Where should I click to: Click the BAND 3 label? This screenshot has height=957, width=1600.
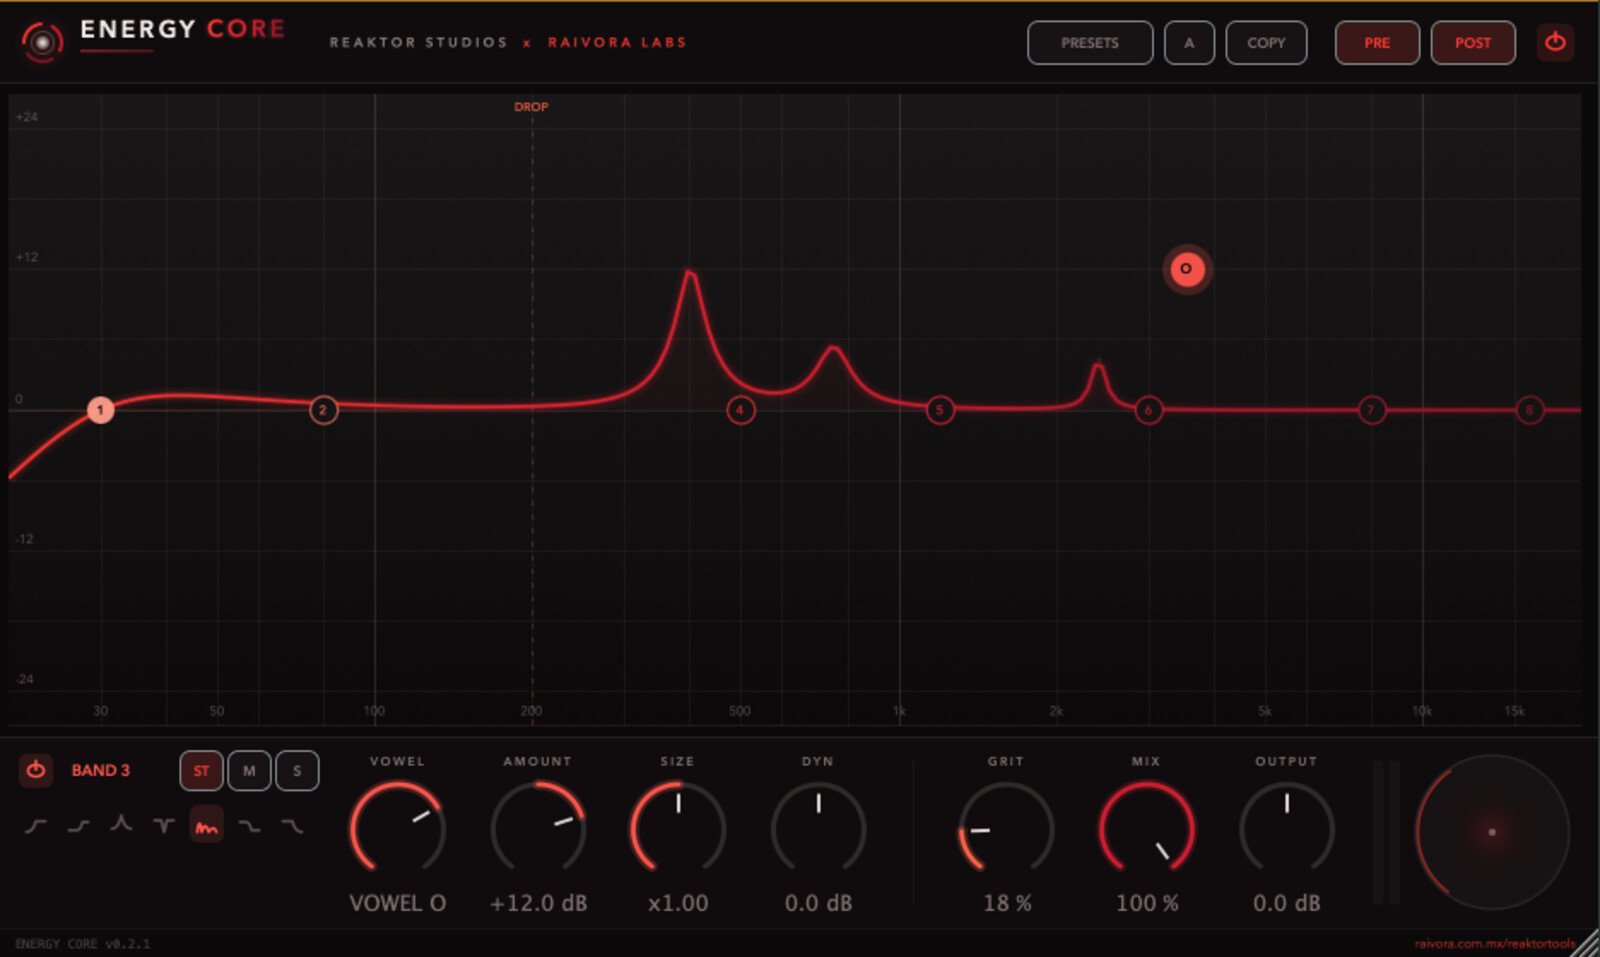[100, 770]
